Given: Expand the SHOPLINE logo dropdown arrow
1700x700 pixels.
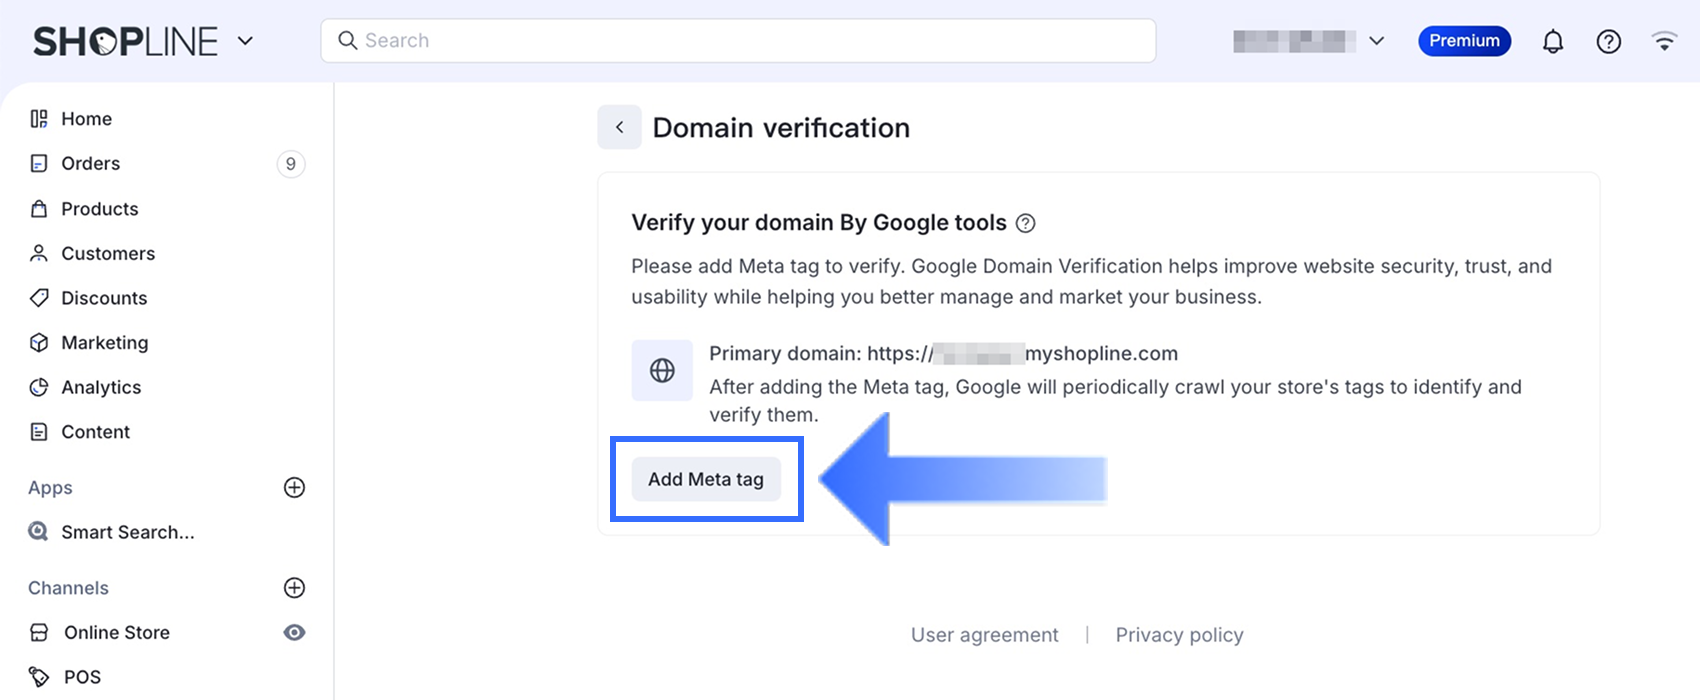Looking at the screenshot, I should pos(245,41).
